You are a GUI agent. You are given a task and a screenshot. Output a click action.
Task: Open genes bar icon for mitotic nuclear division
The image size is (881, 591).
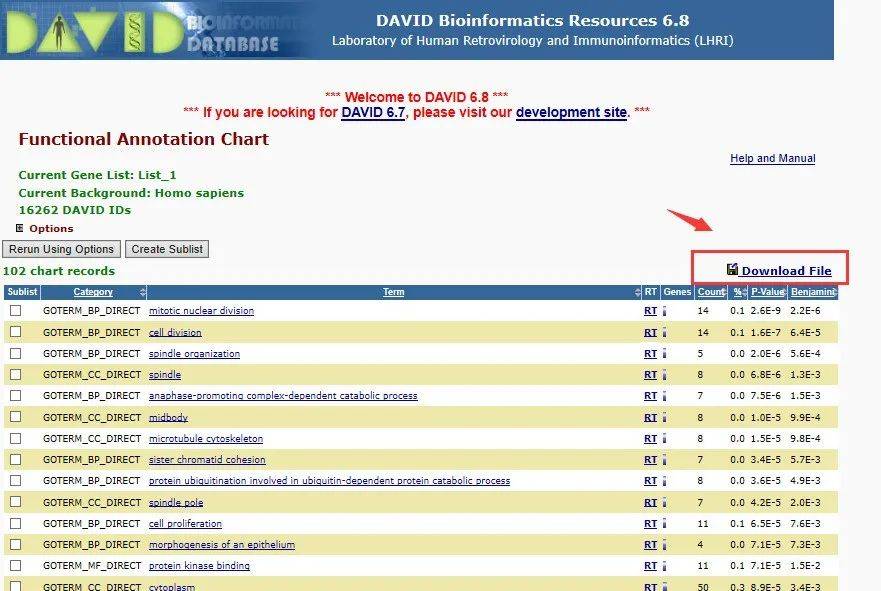pos(665,311)
